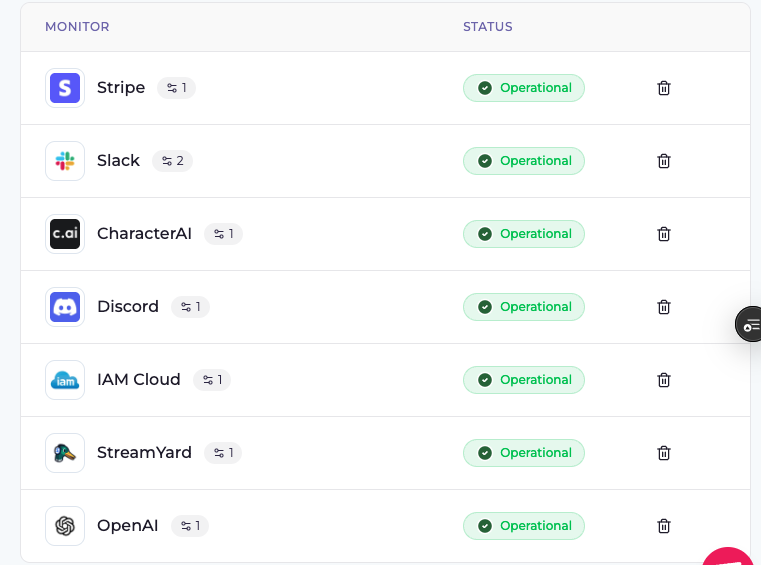Click StreamYard's Operational status badge

pos(524,453)
